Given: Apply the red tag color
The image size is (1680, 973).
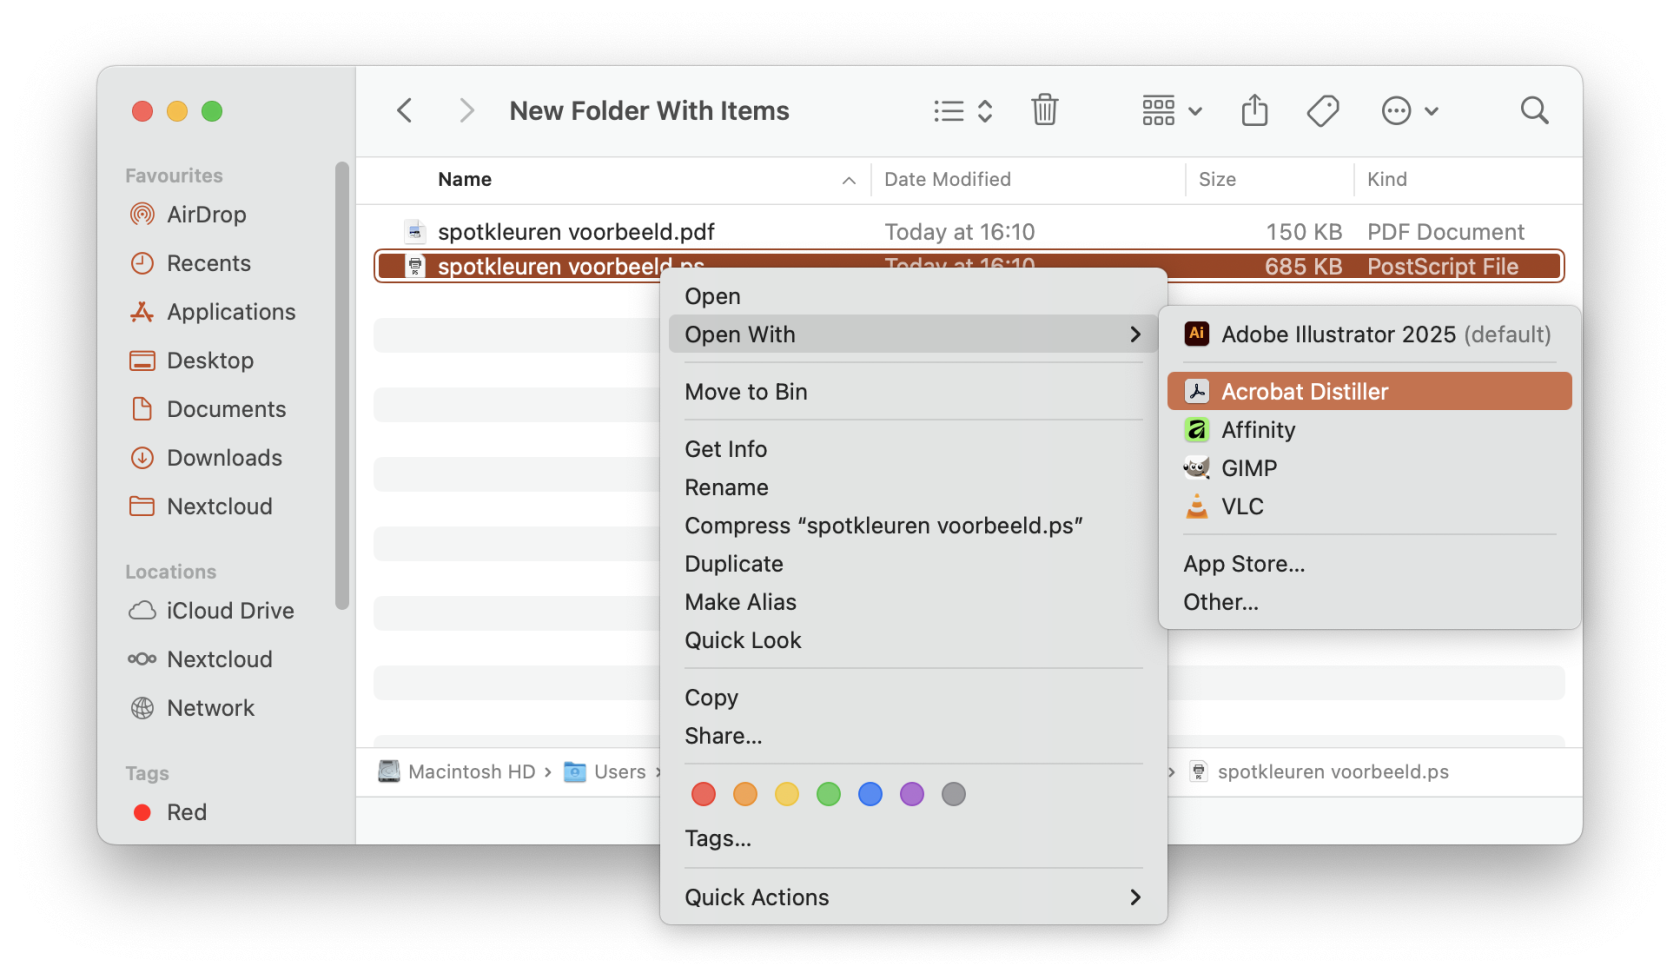Looking at the screenshot, I should (704, 794).
